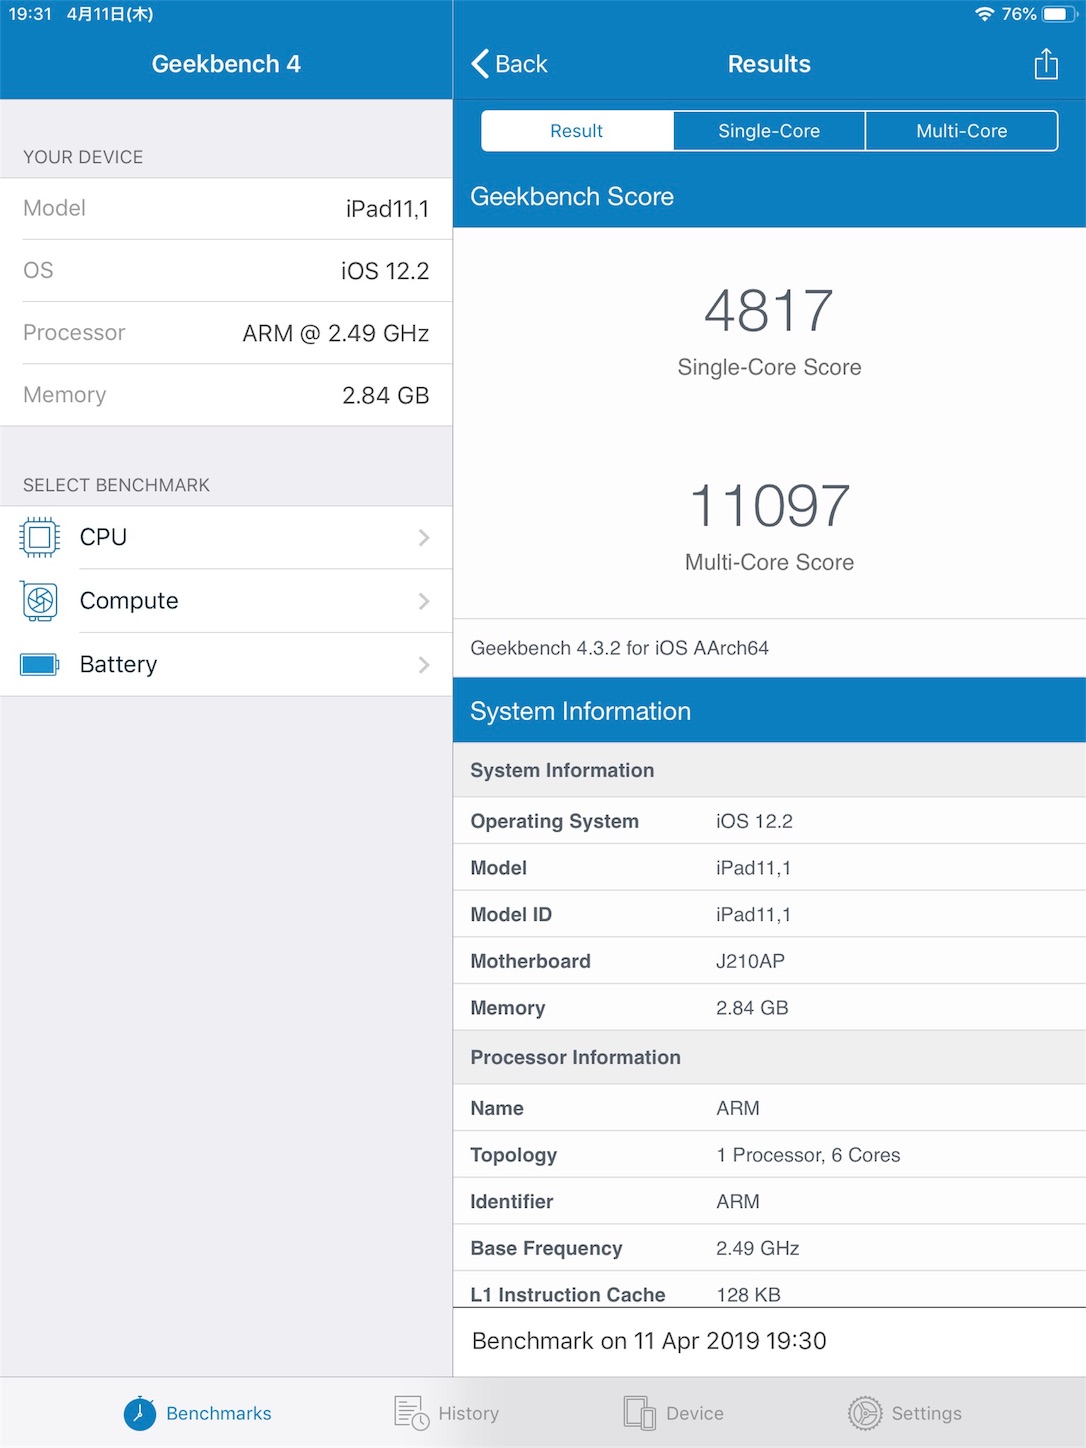Tap the Wi-Fi status icon
1086x1448 pixels.
pos(985,14)
